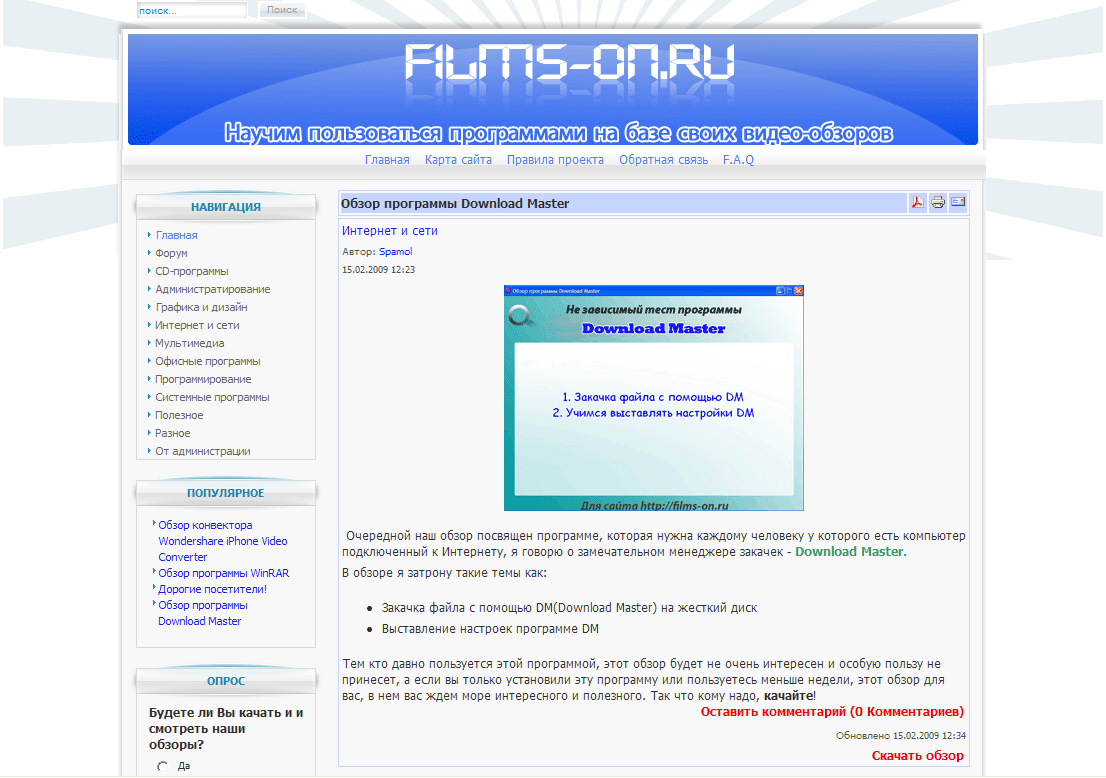The image size is (1106, 778).
Task: Open Полезное category
Action: pos(179,415)
